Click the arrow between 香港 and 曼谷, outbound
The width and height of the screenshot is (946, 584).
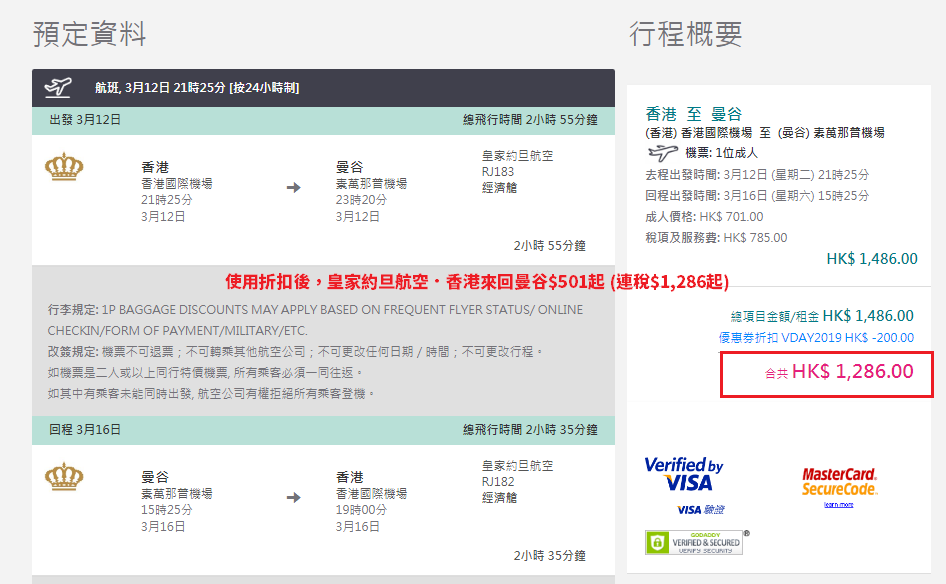[294, 188]
